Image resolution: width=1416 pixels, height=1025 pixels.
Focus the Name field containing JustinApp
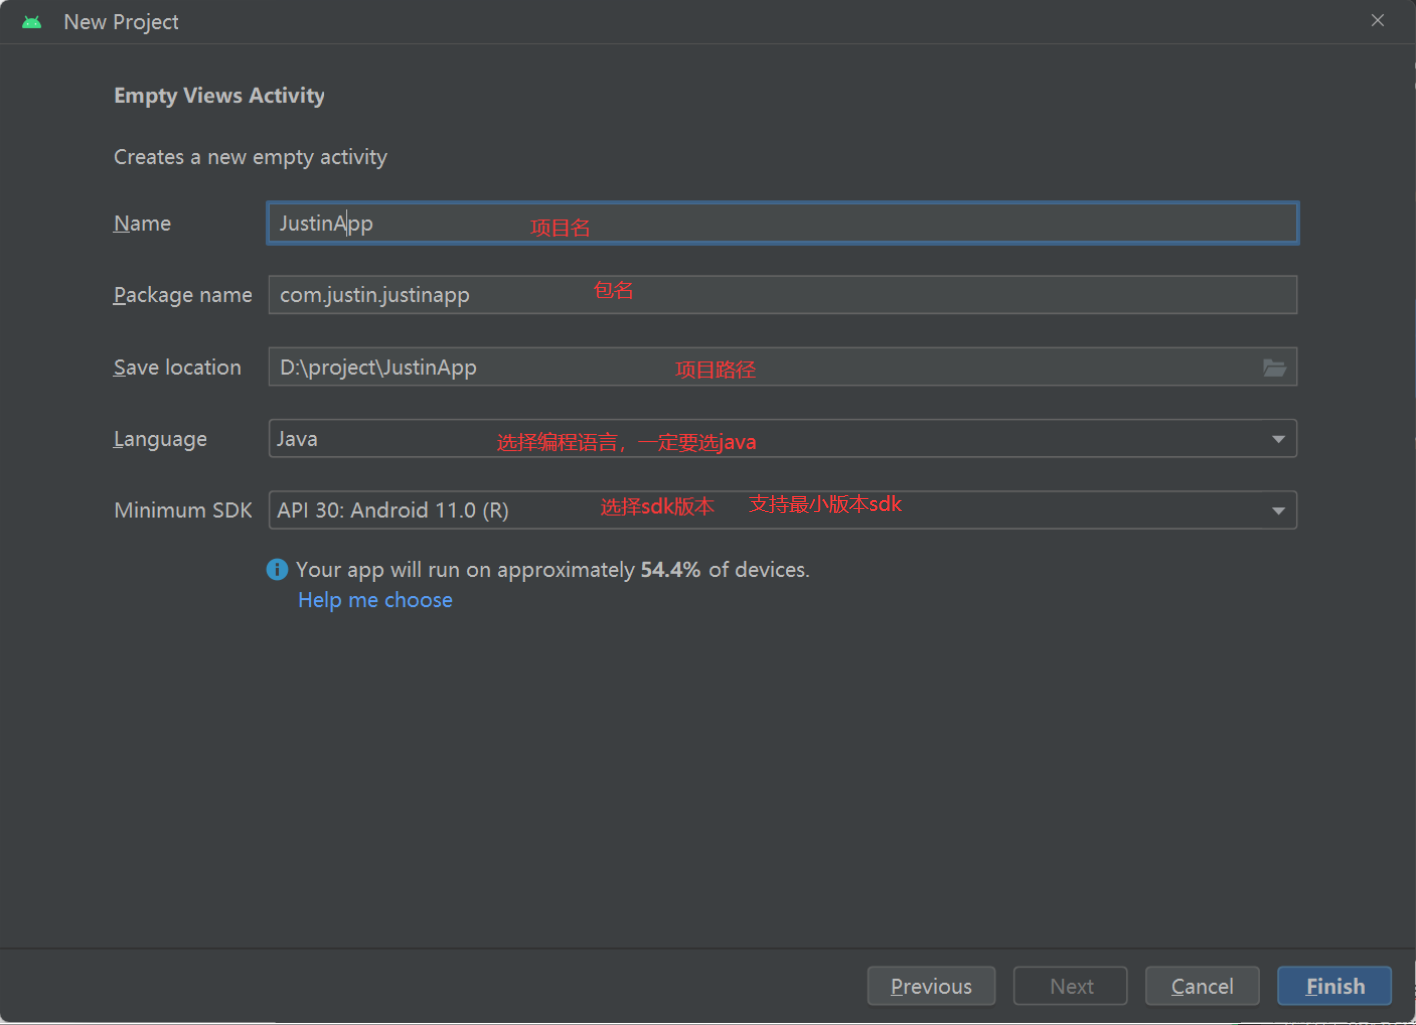[782, 223]
